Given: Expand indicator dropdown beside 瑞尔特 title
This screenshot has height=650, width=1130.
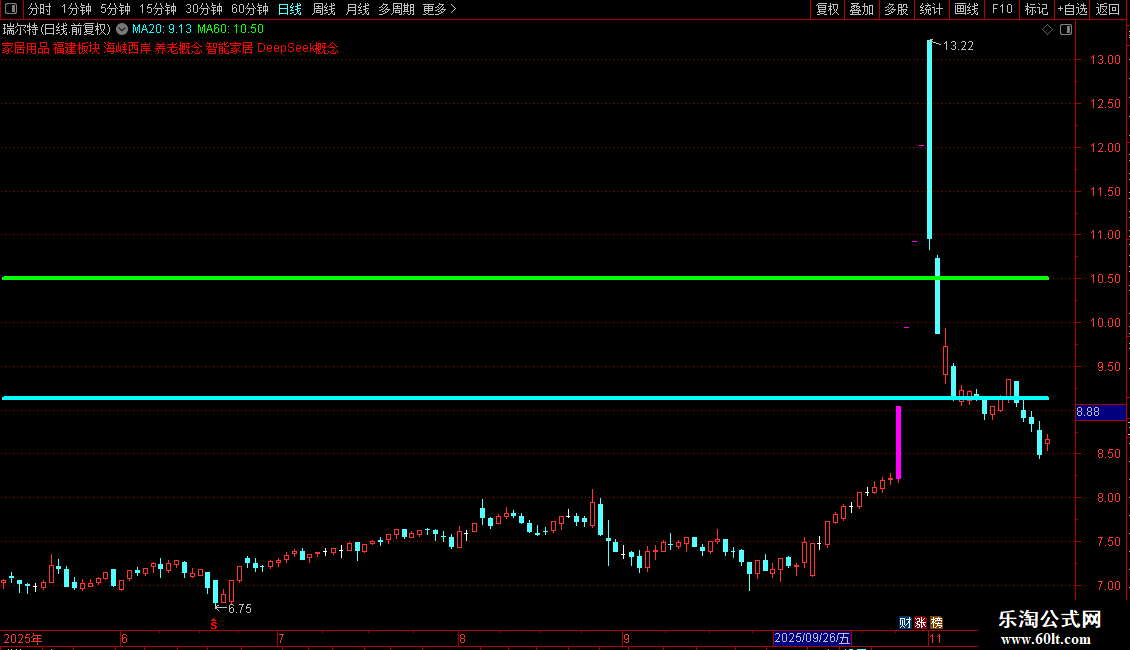Looking at the screenshot, I should pos(122,29).
